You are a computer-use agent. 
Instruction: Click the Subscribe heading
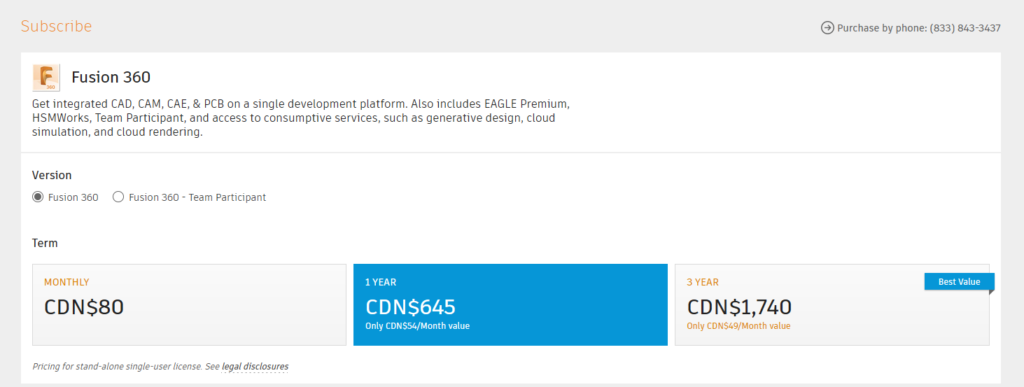[x=56, y=26]
